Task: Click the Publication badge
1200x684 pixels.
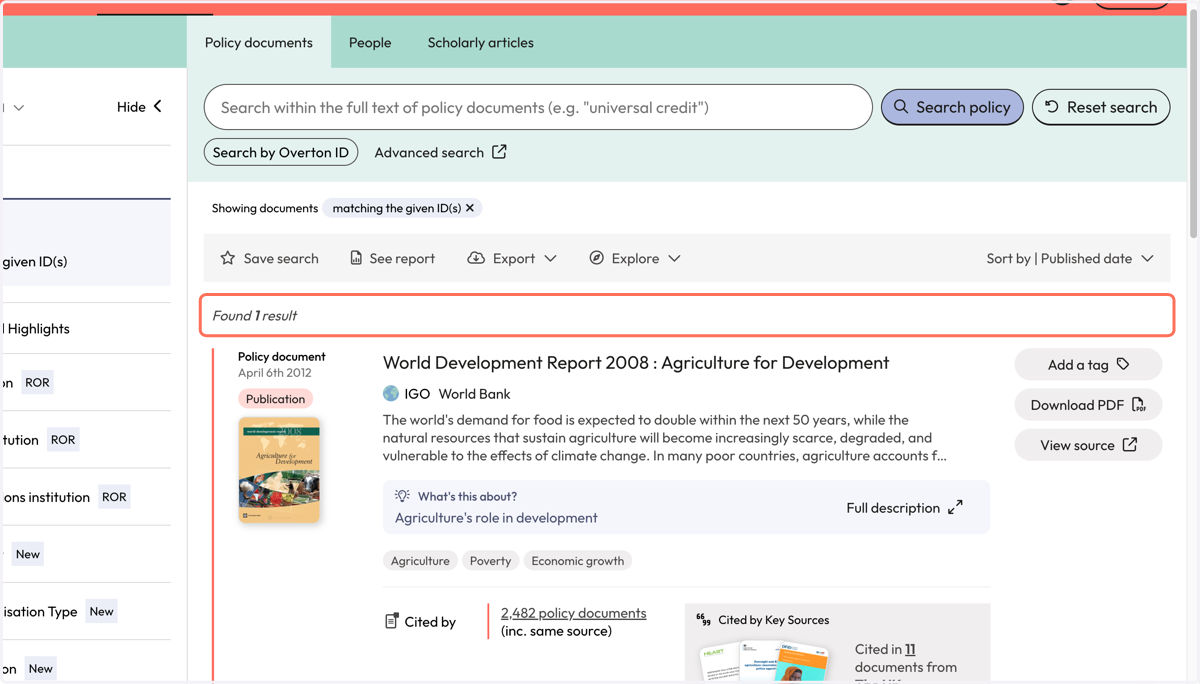Action: pyautogui.click(x=275, y=399)
